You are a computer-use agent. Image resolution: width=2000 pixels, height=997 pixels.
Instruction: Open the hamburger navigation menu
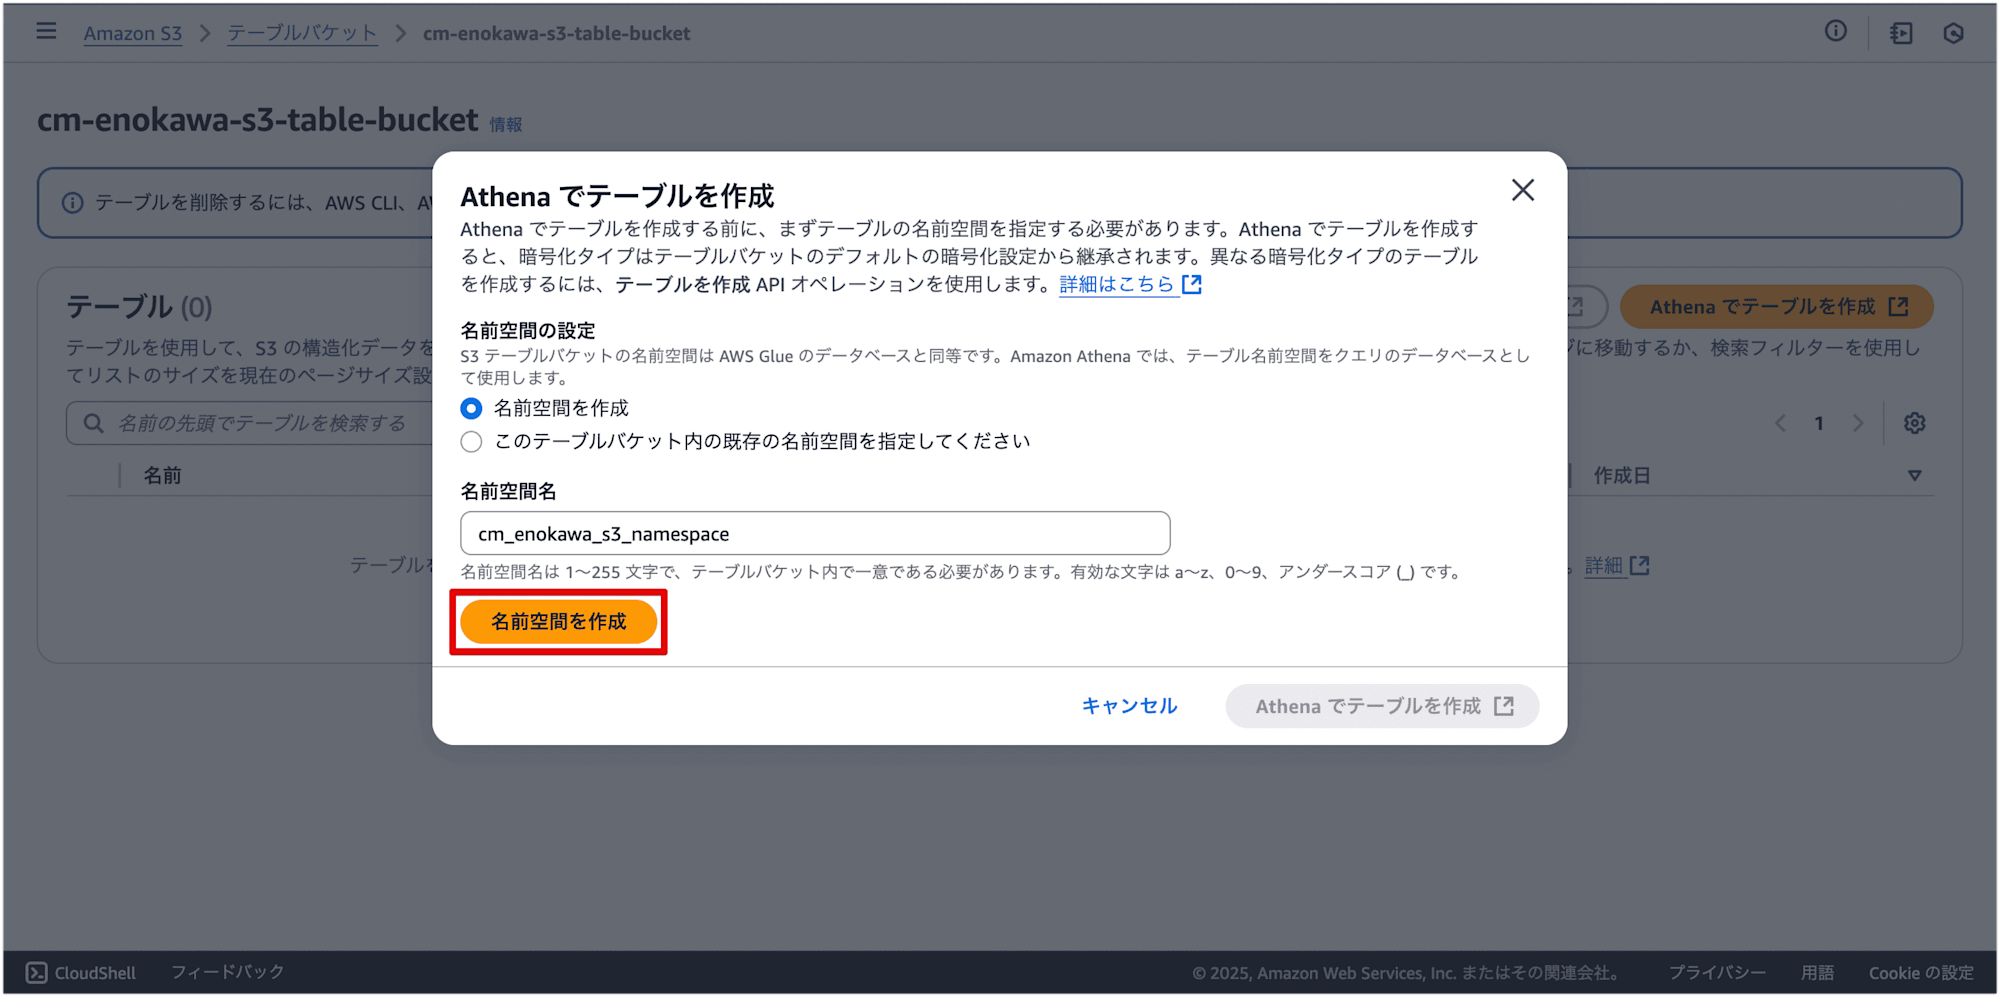coord(46,32)
